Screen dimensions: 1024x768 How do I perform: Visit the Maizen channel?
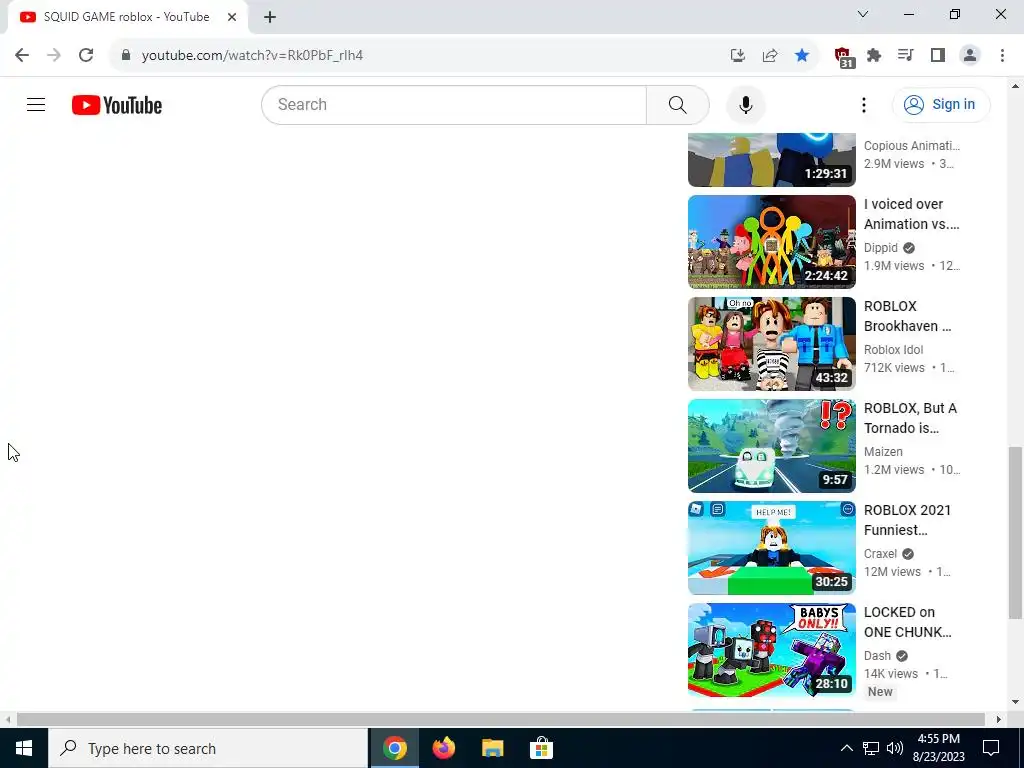pos(883,451)
